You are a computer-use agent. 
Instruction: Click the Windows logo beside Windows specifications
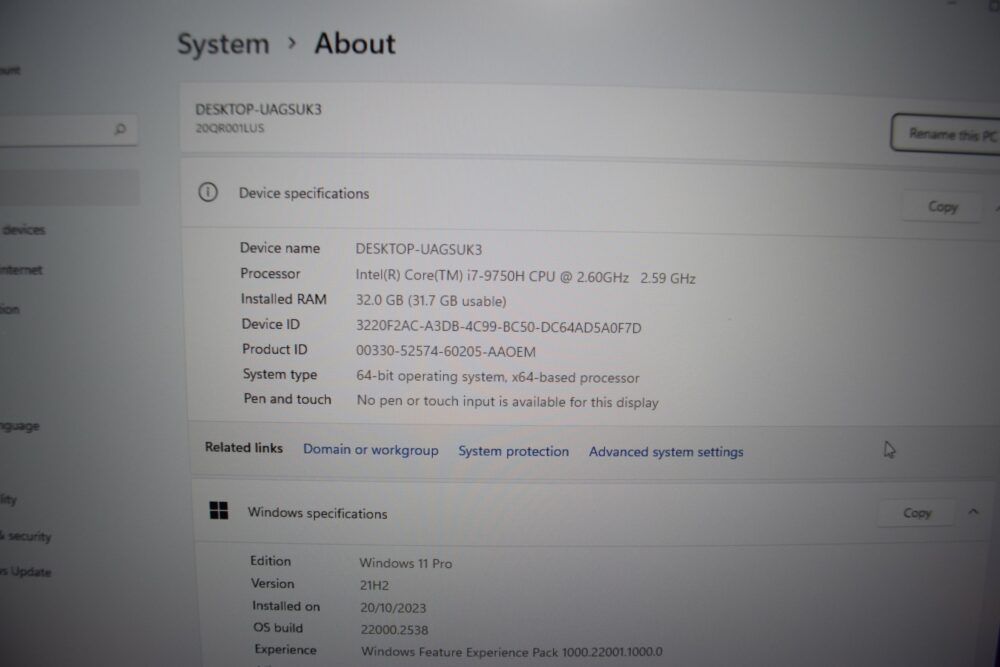219,510
